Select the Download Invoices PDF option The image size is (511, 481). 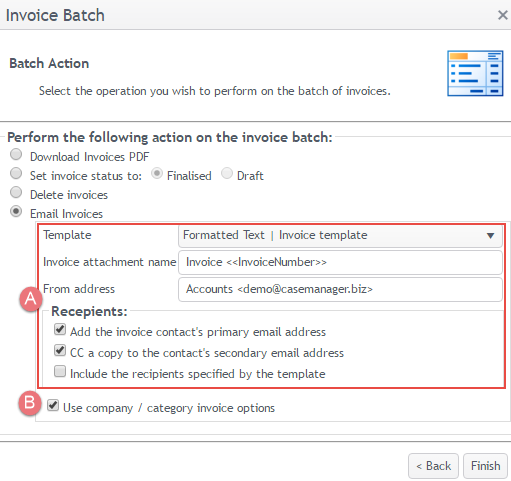16,154
